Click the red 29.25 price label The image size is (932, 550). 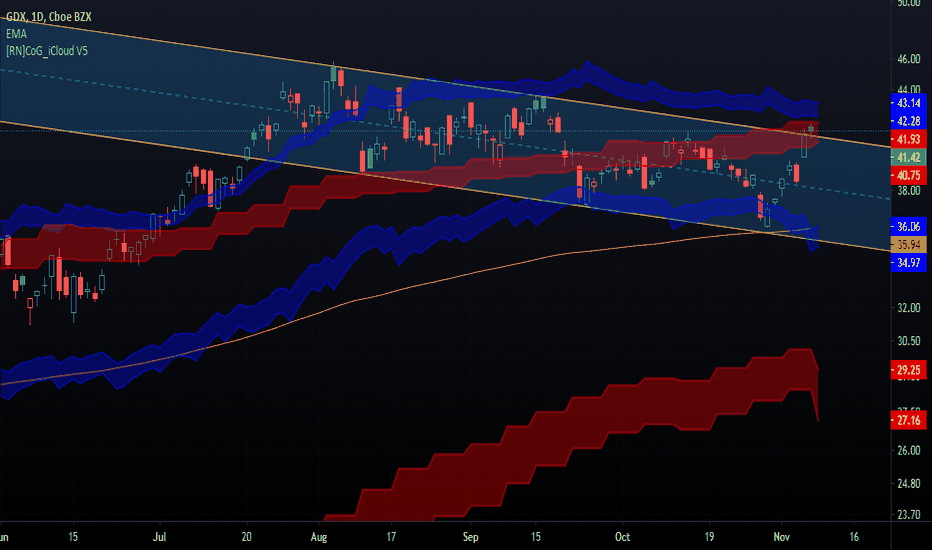(908, 370)
